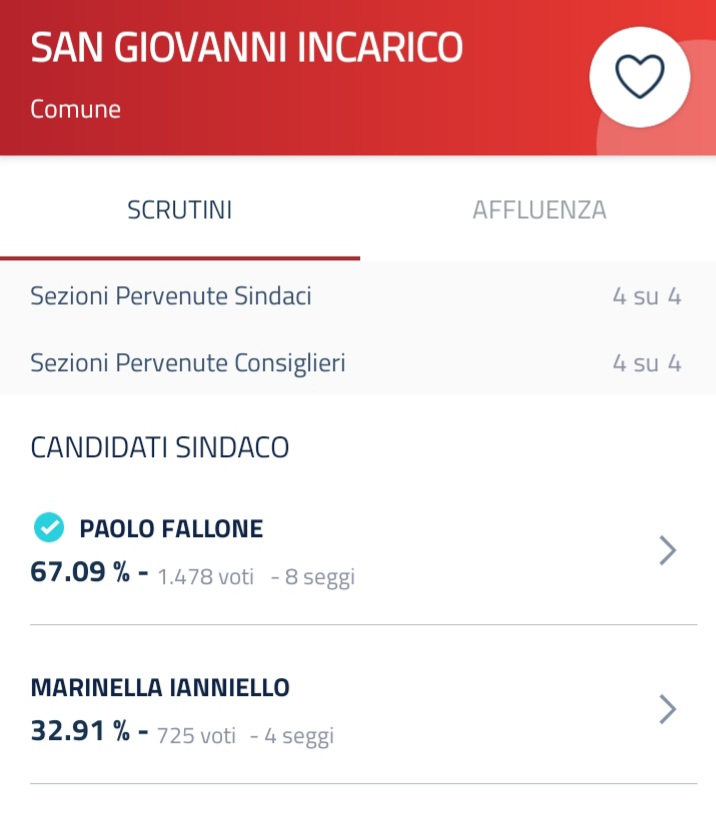The image size is (716, 816).
Task: Click the 4 su 4 value for Sindaci
Action: (647, 296)
